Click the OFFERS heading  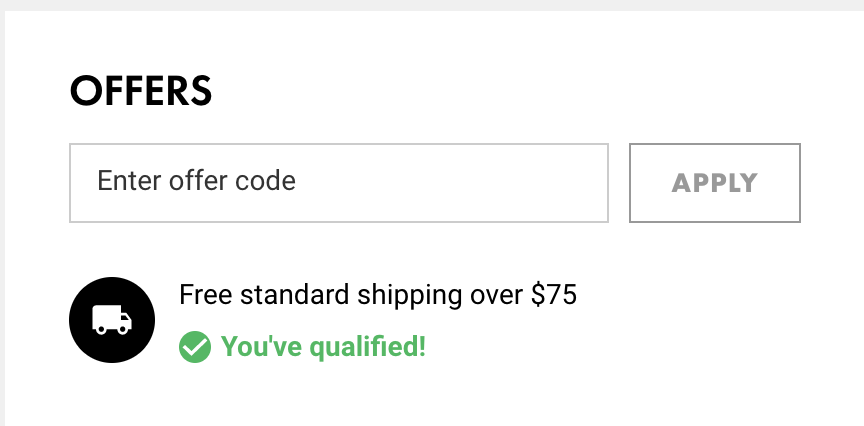tap(141, 91)
